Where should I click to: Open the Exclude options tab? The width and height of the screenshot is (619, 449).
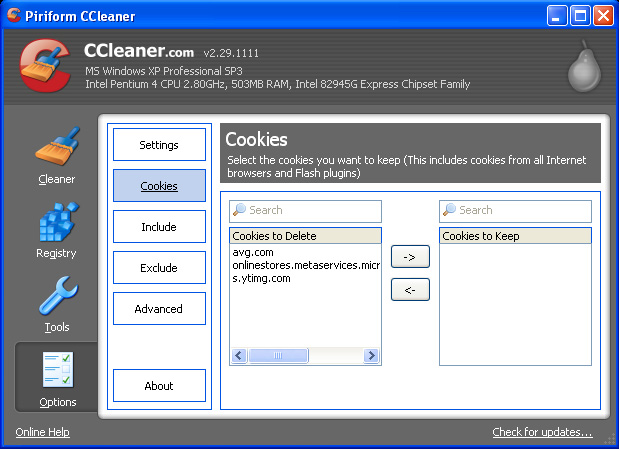159,268
